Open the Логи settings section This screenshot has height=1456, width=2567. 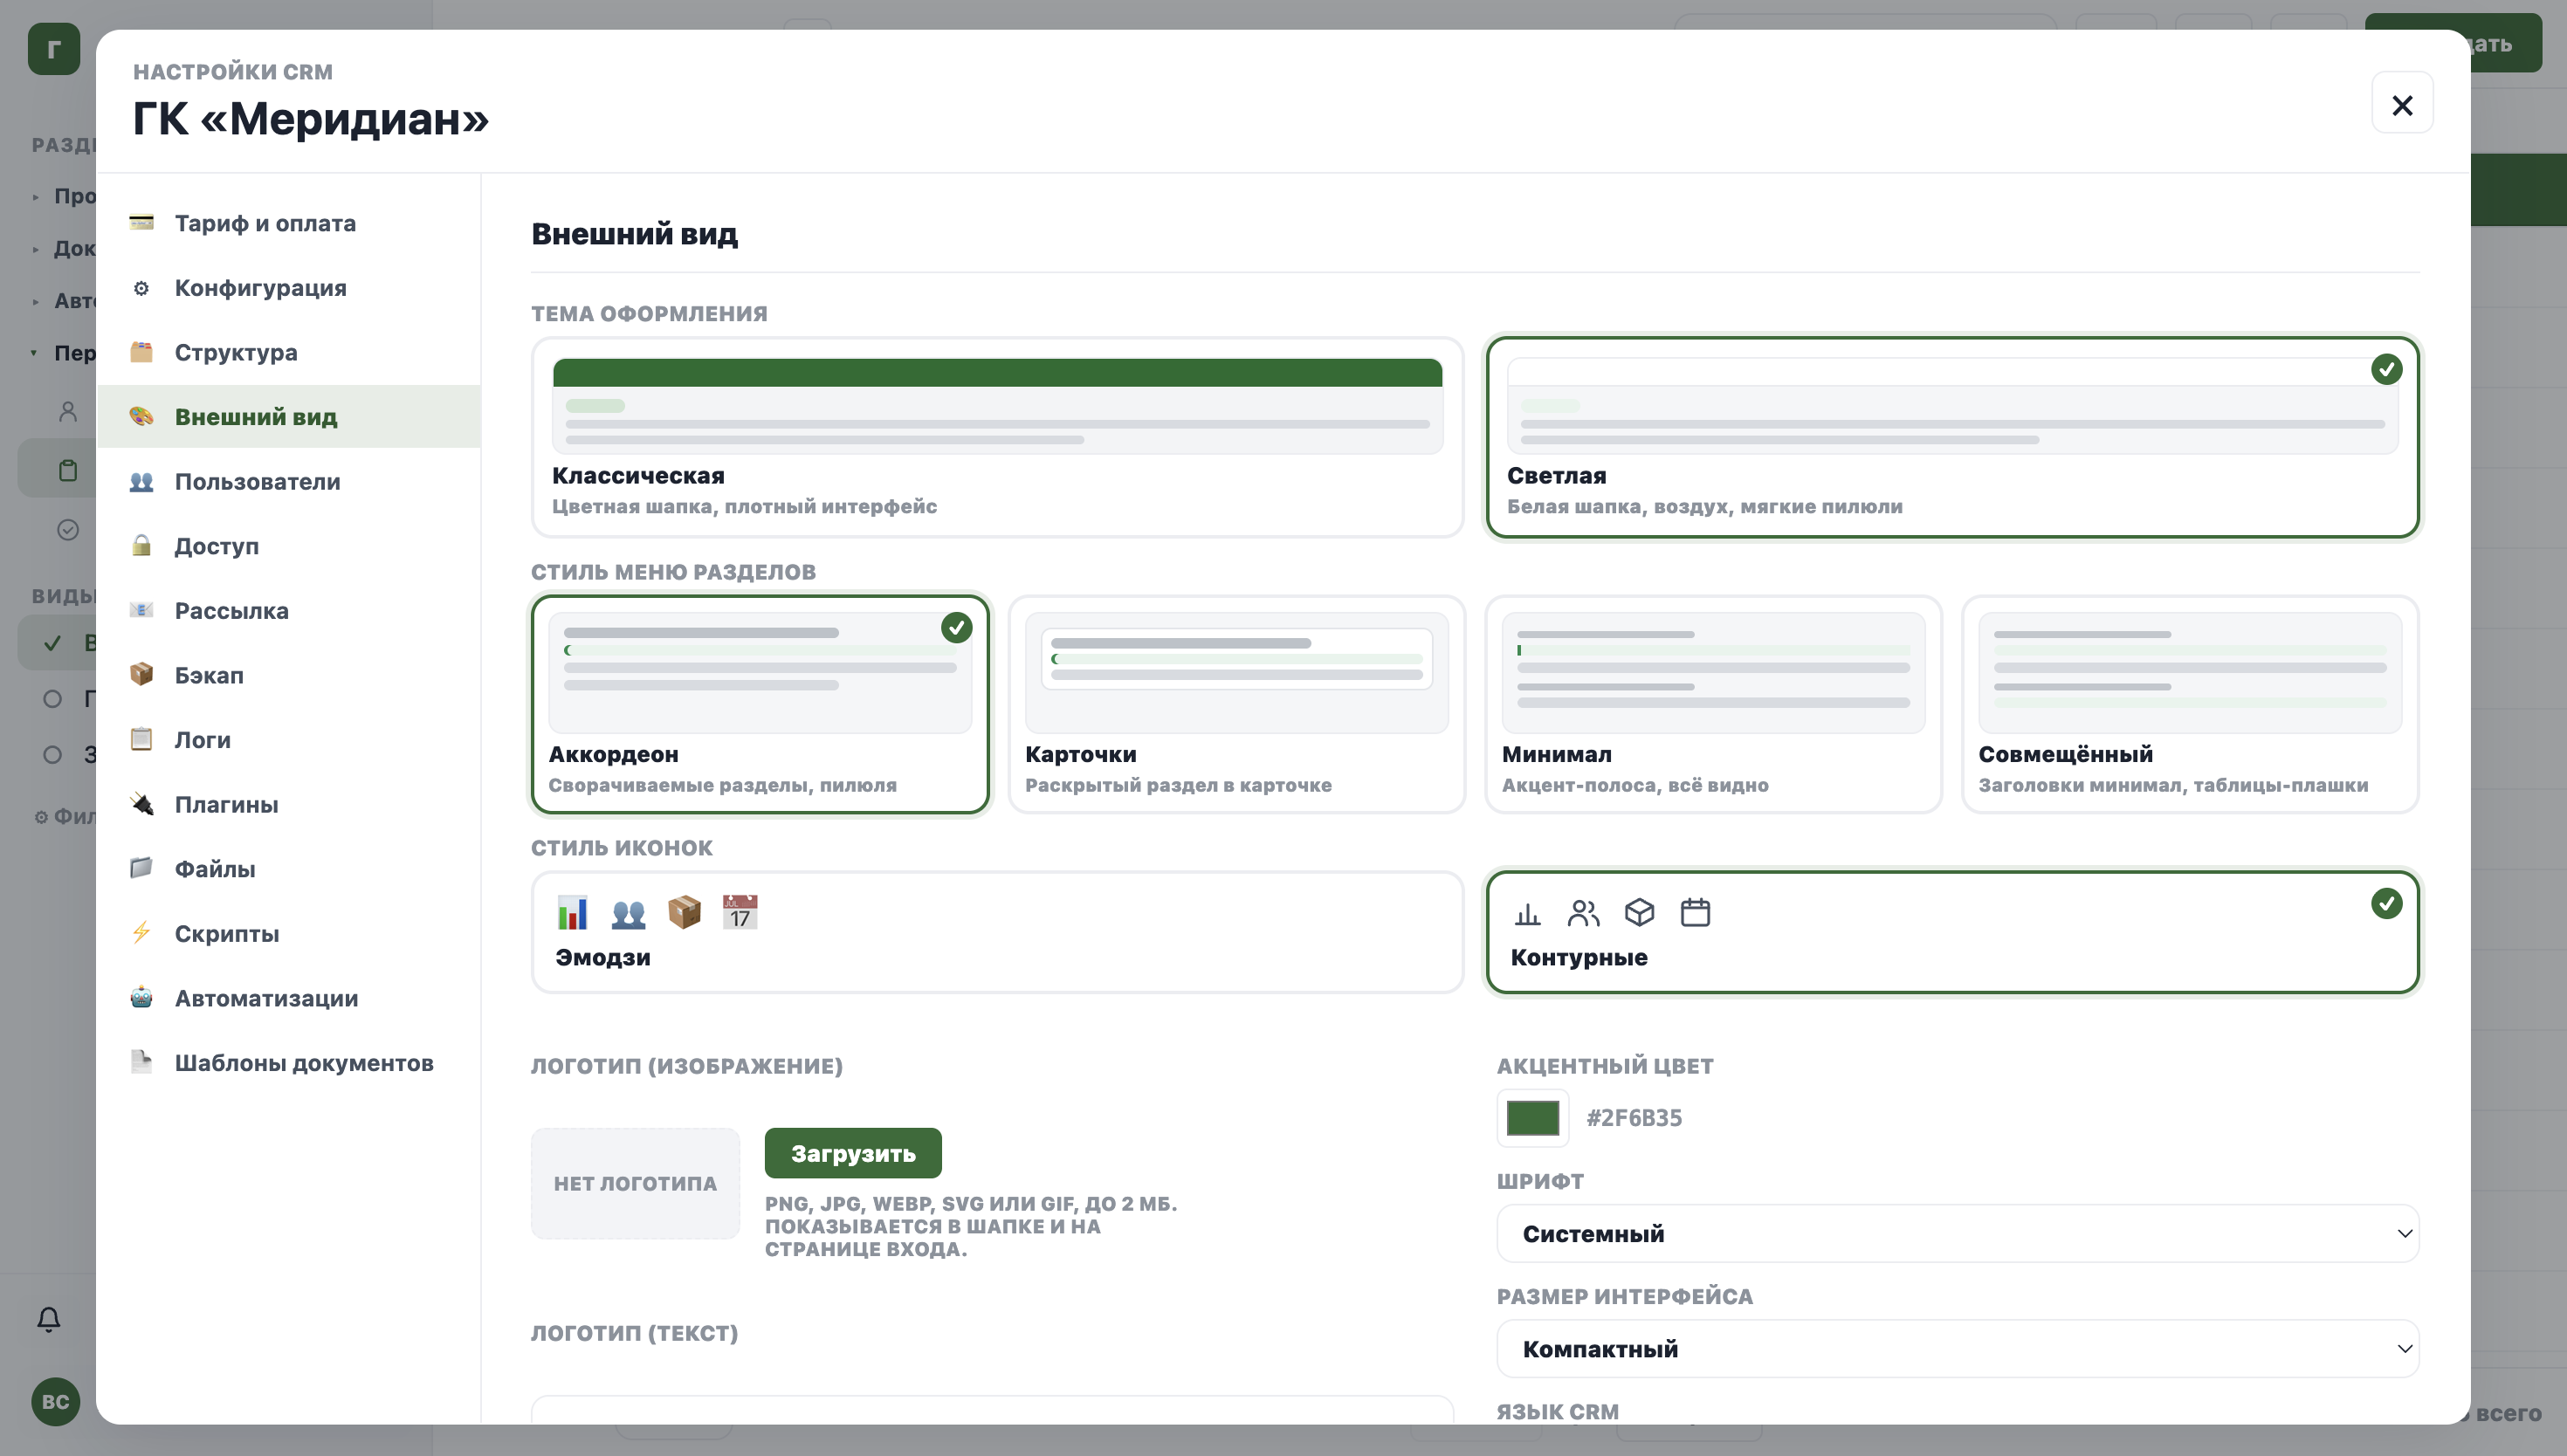tap(289, 739)
